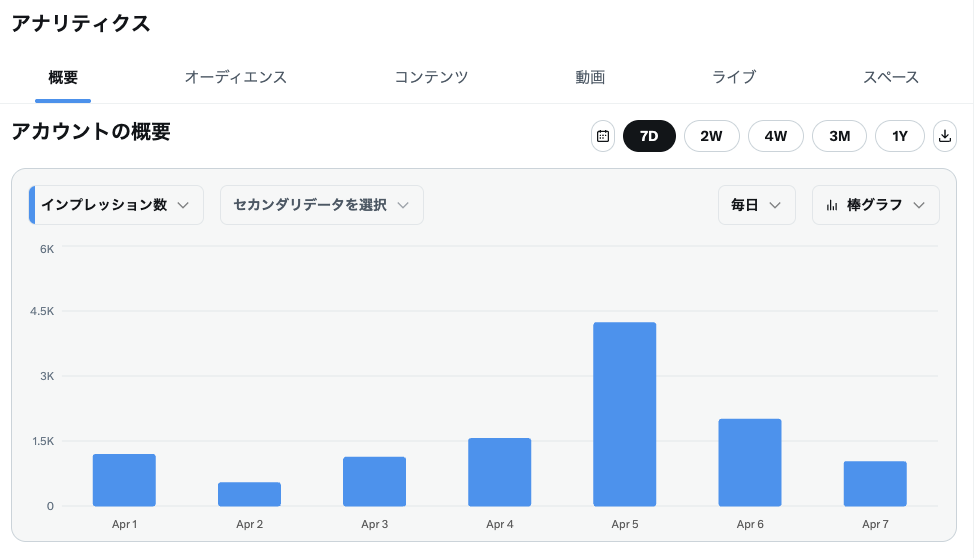Select the 7D time range
The width and height of the screenshot is (980, 558).
click(649, 136)
